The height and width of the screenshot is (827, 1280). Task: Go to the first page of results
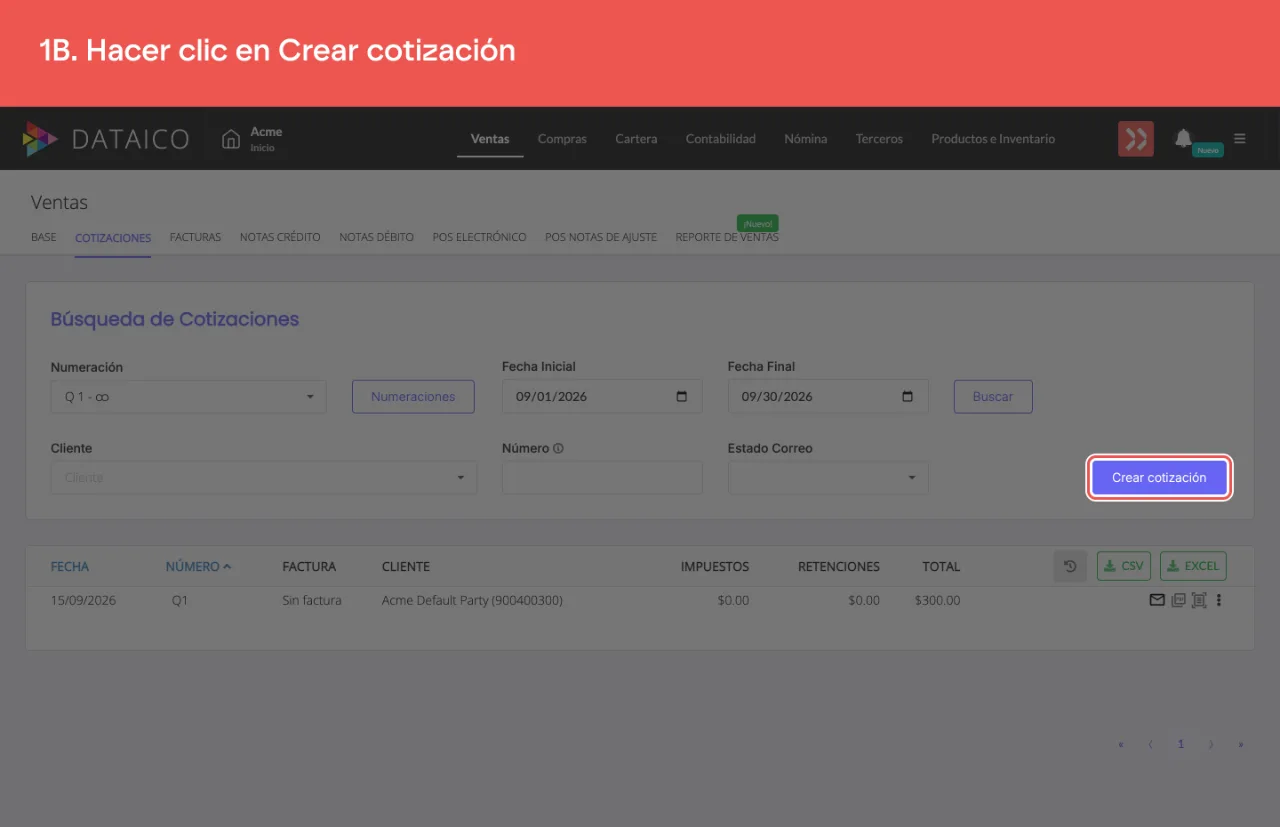pos(1121,744)
